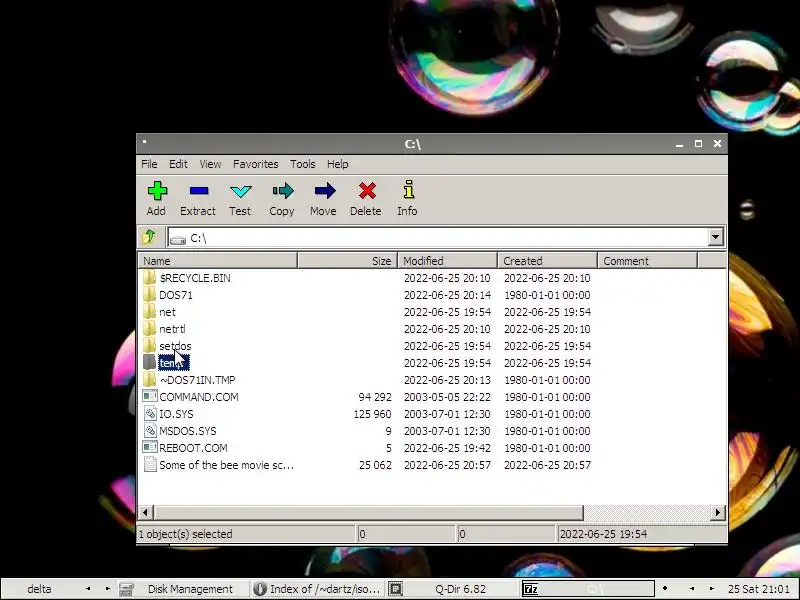
Task: Click the DOS71 folder icon
Action: point(149,295)
